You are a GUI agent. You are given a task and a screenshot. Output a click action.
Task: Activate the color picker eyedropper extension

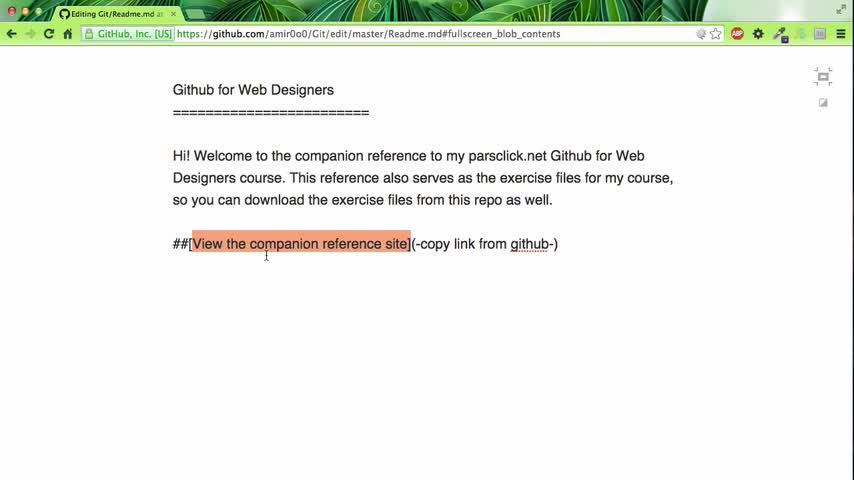pos(779,34)
